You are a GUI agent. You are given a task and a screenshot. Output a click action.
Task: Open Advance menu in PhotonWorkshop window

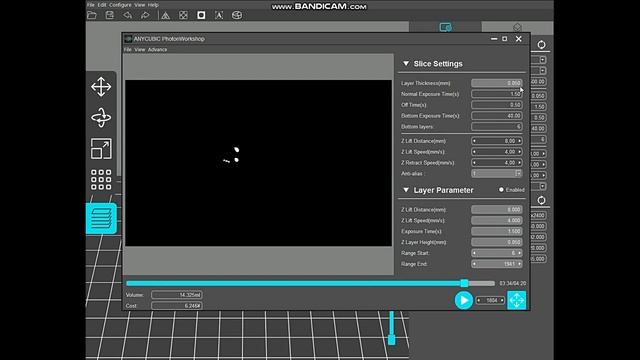(157, 49)
